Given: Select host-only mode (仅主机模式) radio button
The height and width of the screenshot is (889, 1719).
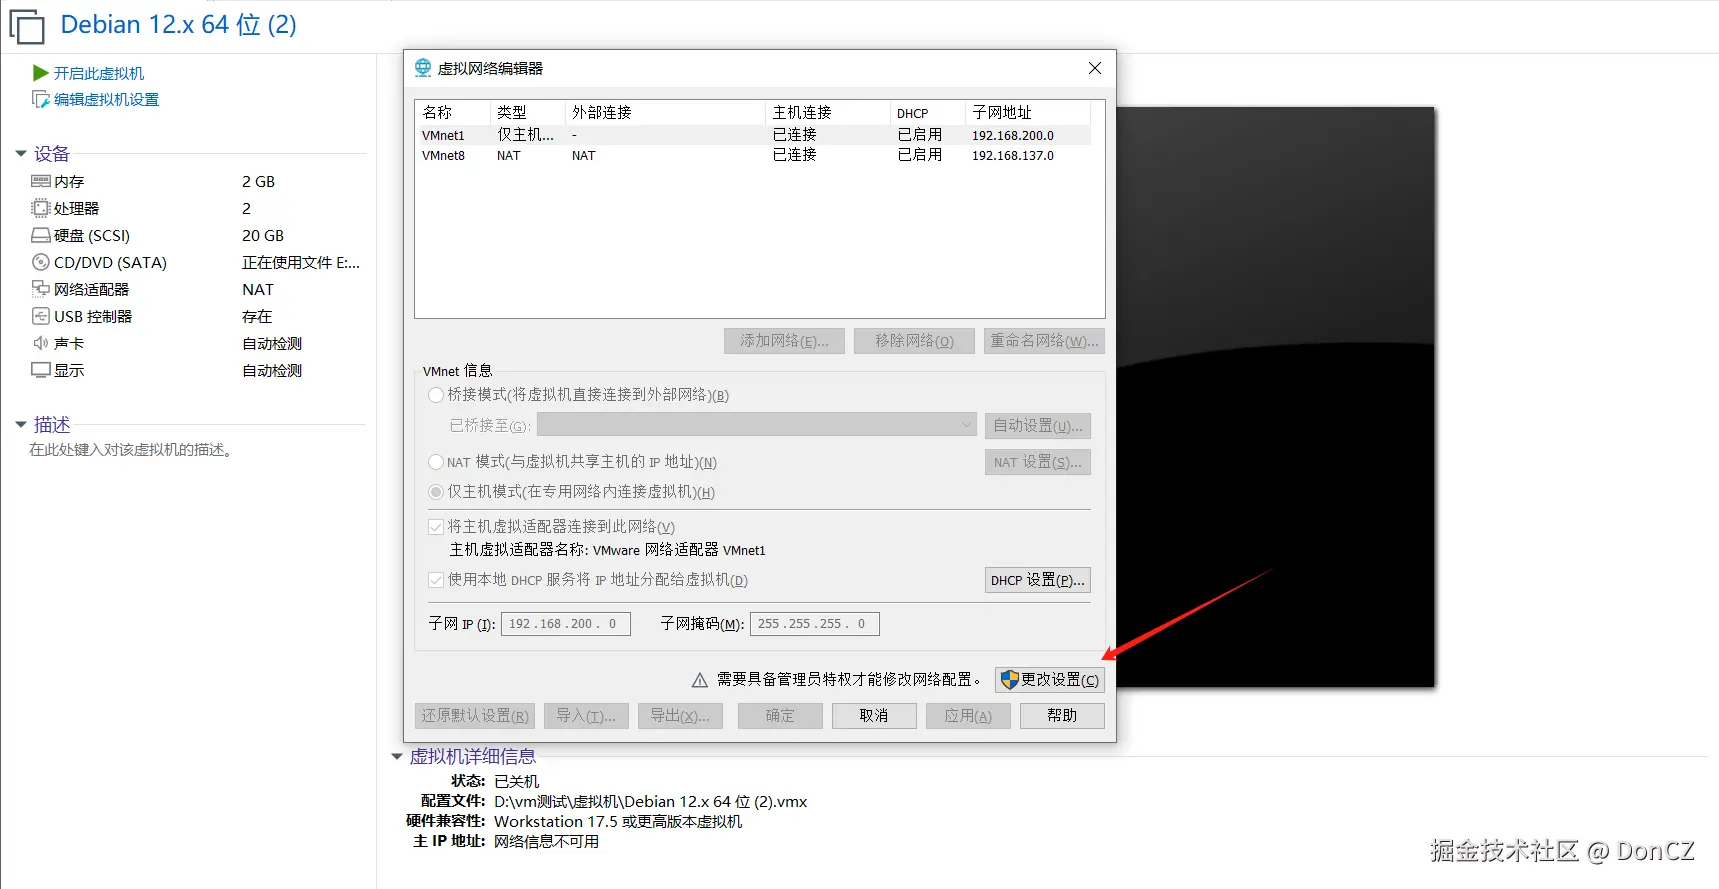Looking at the screenshot, I should coord(436,492).
